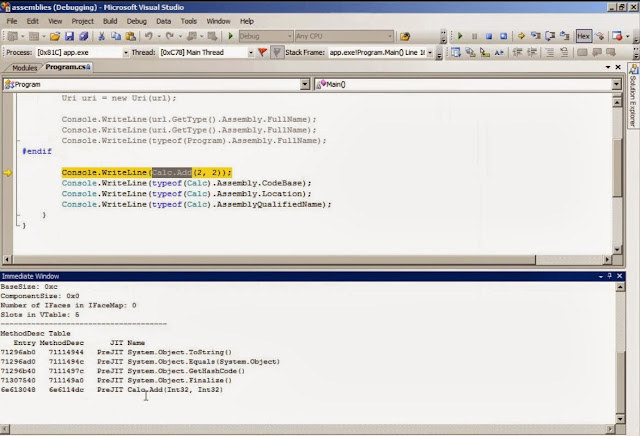Click the Step Into icon

tap(536, 36)
